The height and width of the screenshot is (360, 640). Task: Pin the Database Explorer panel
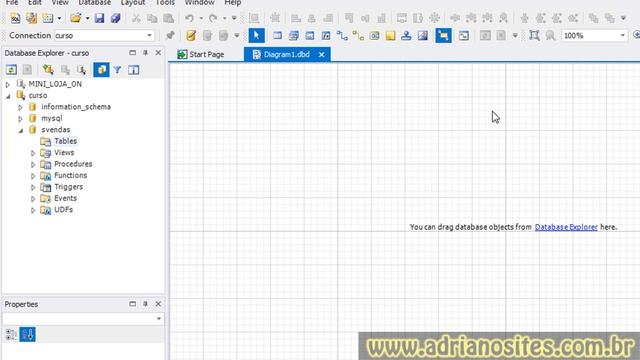coord(145,53)
